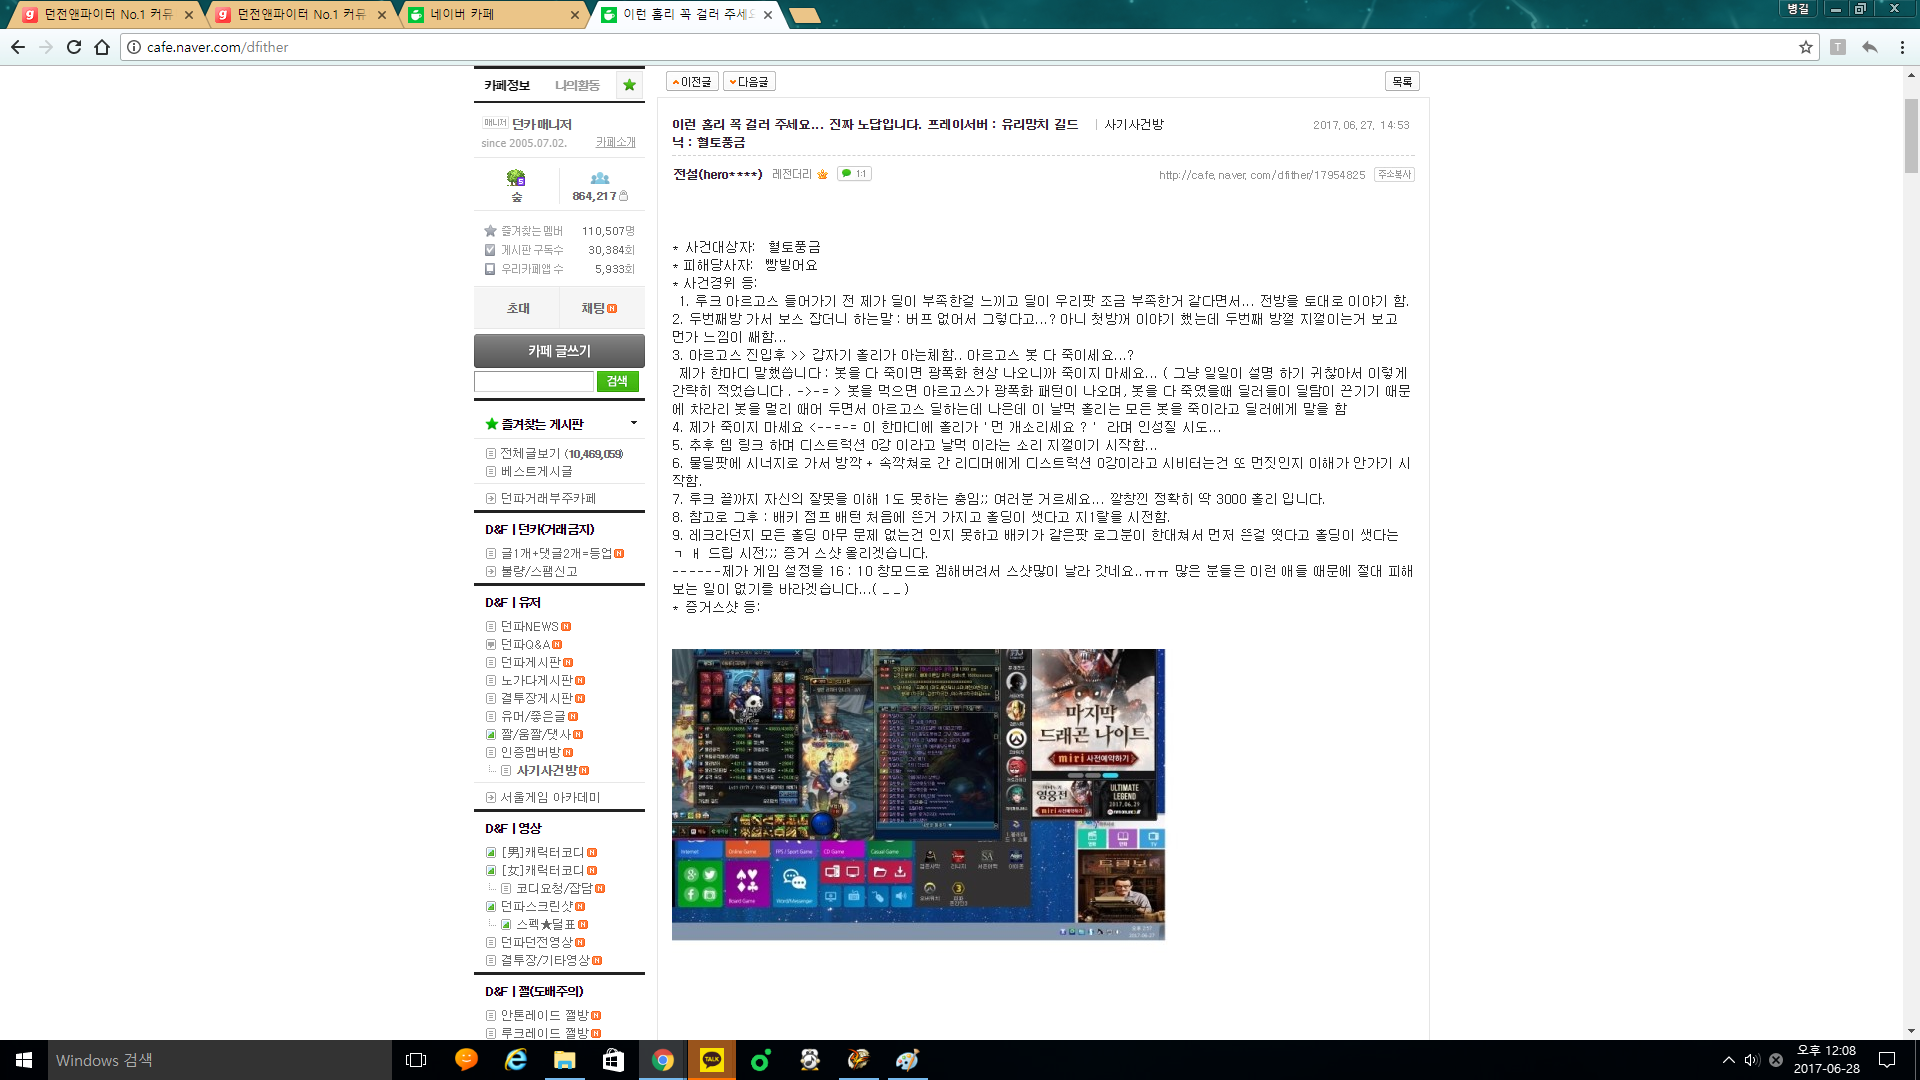
Task: Open the Action Center notification icon
Action: tap(1887, 1060)
